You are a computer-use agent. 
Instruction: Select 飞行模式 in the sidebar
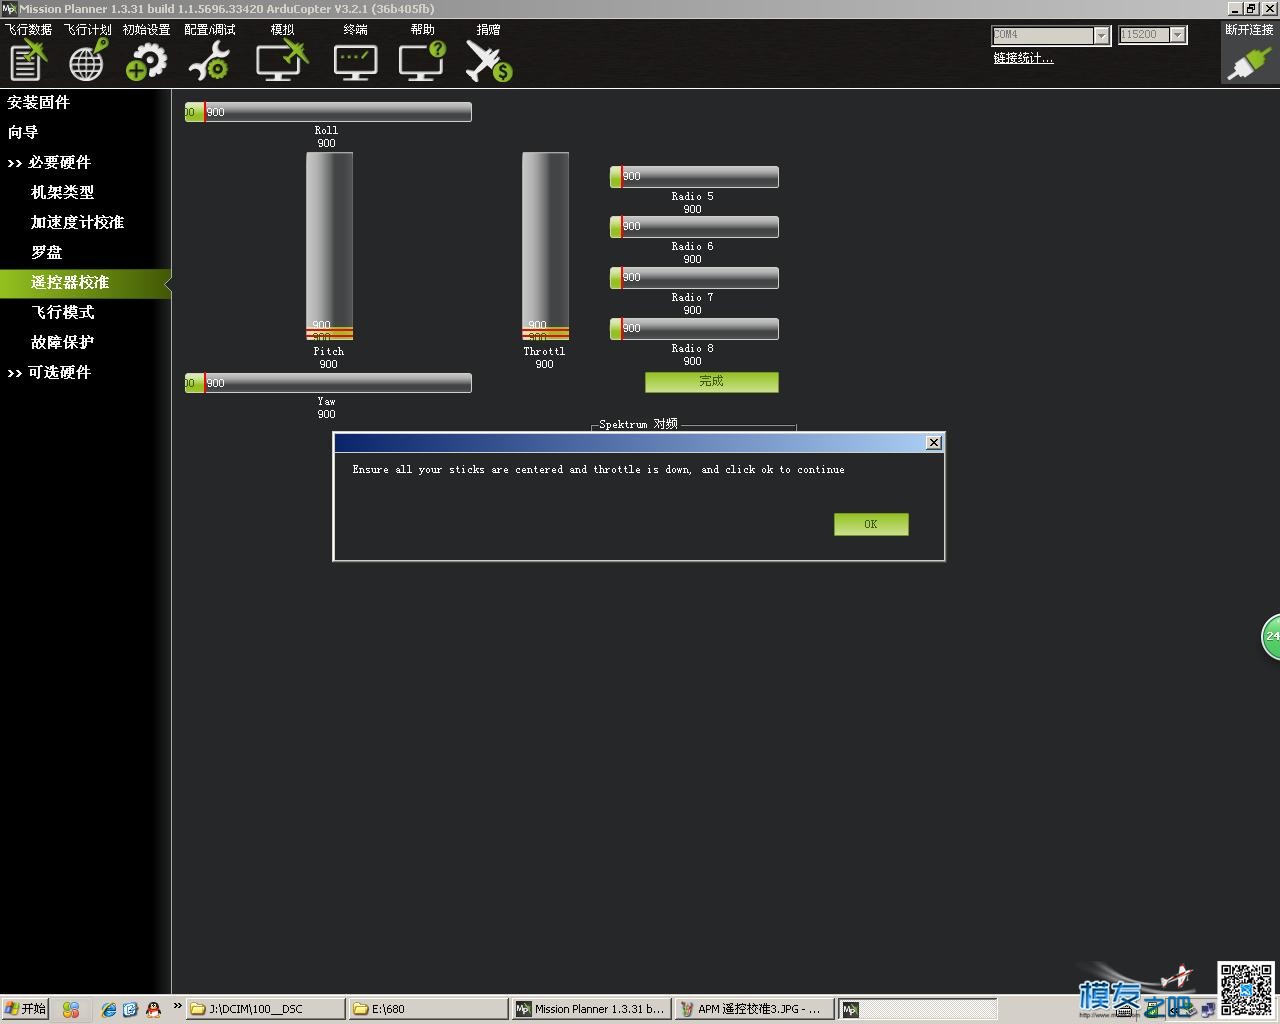point(62,312)
